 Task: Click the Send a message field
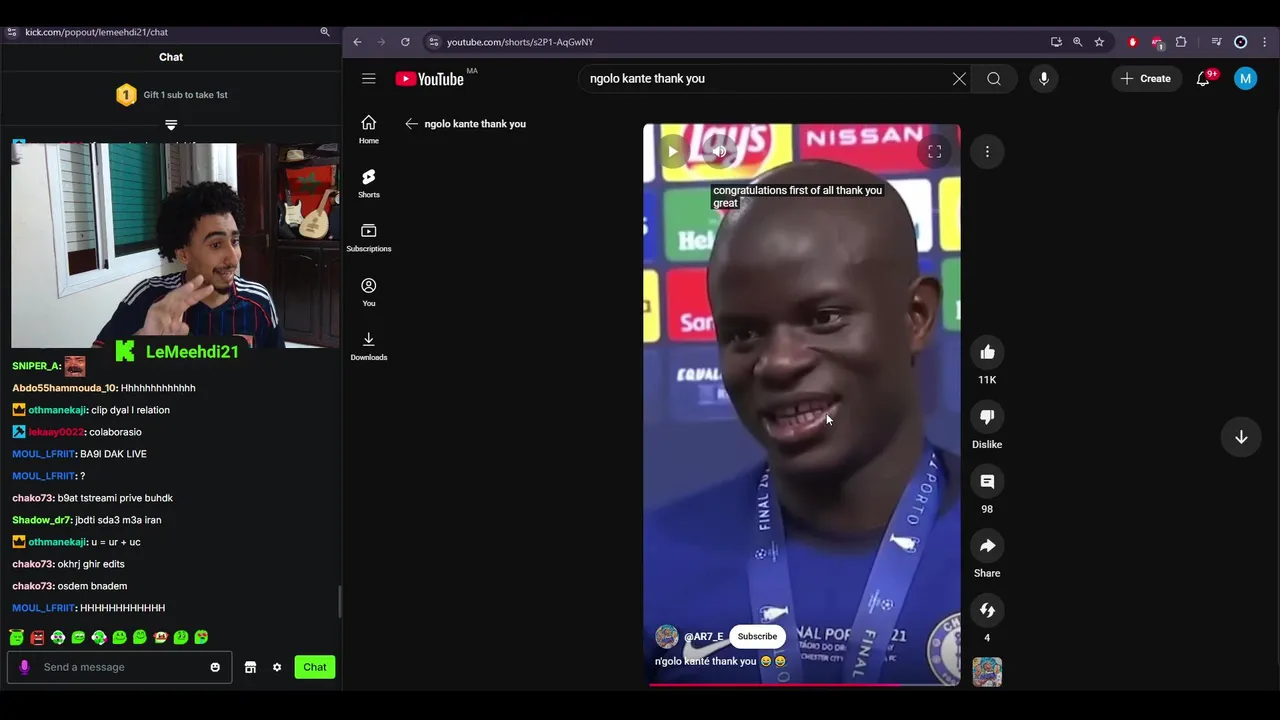tap(120, 667)
